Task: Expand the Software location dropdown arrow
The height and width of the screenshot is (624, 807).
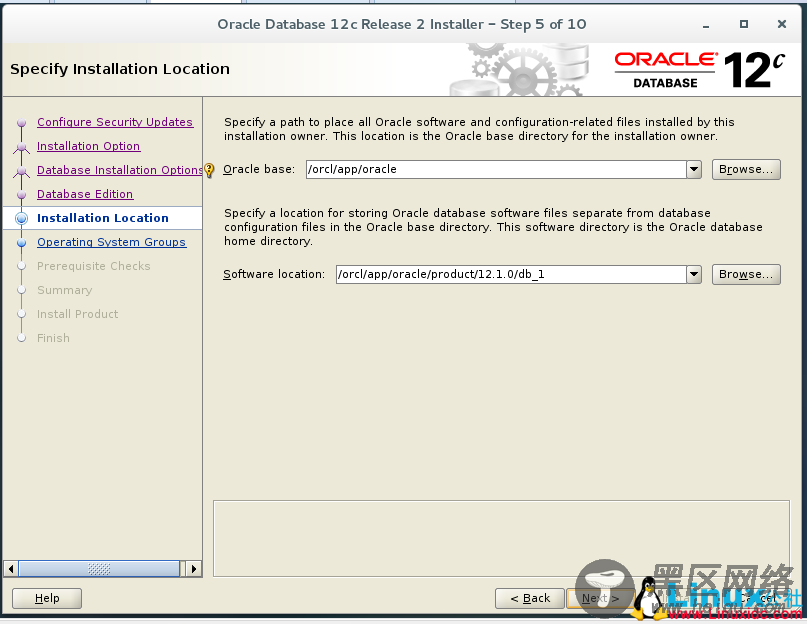Action: (694, 274)
